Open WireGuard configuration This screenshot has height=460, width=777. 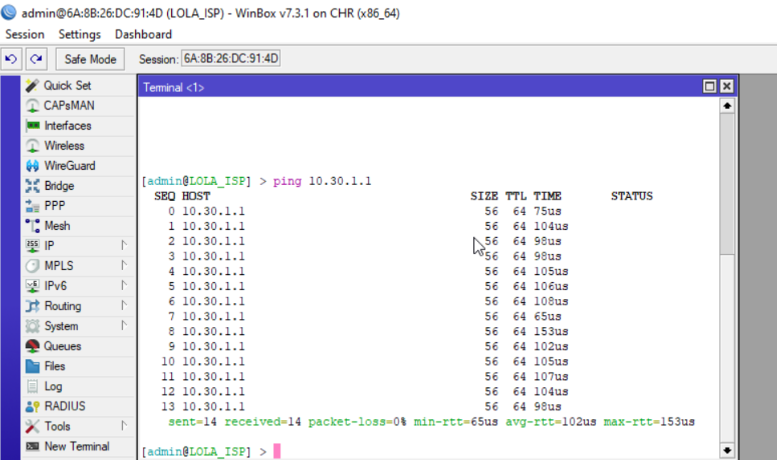click(x=69, y=166)
